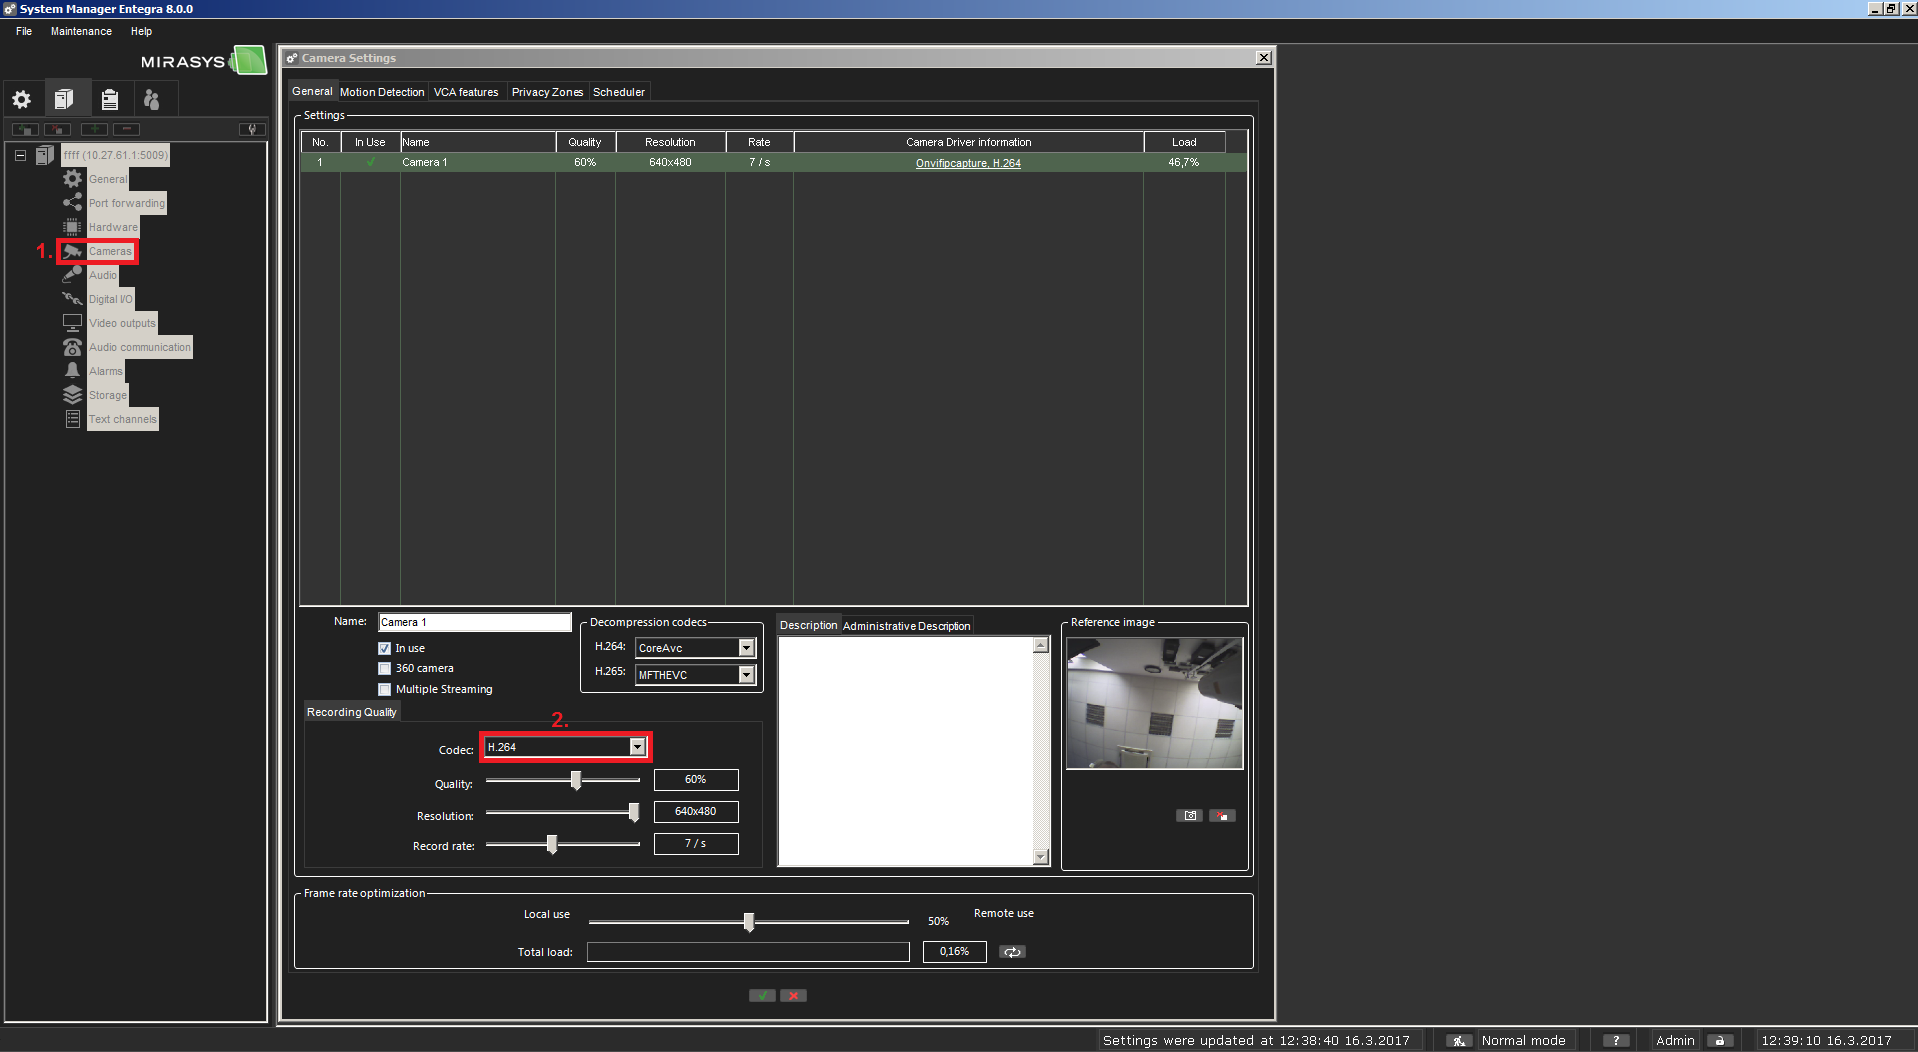Select the Storage icon in sidebar
This screenshot has width=1918, height=1052.
pos(73,395)
